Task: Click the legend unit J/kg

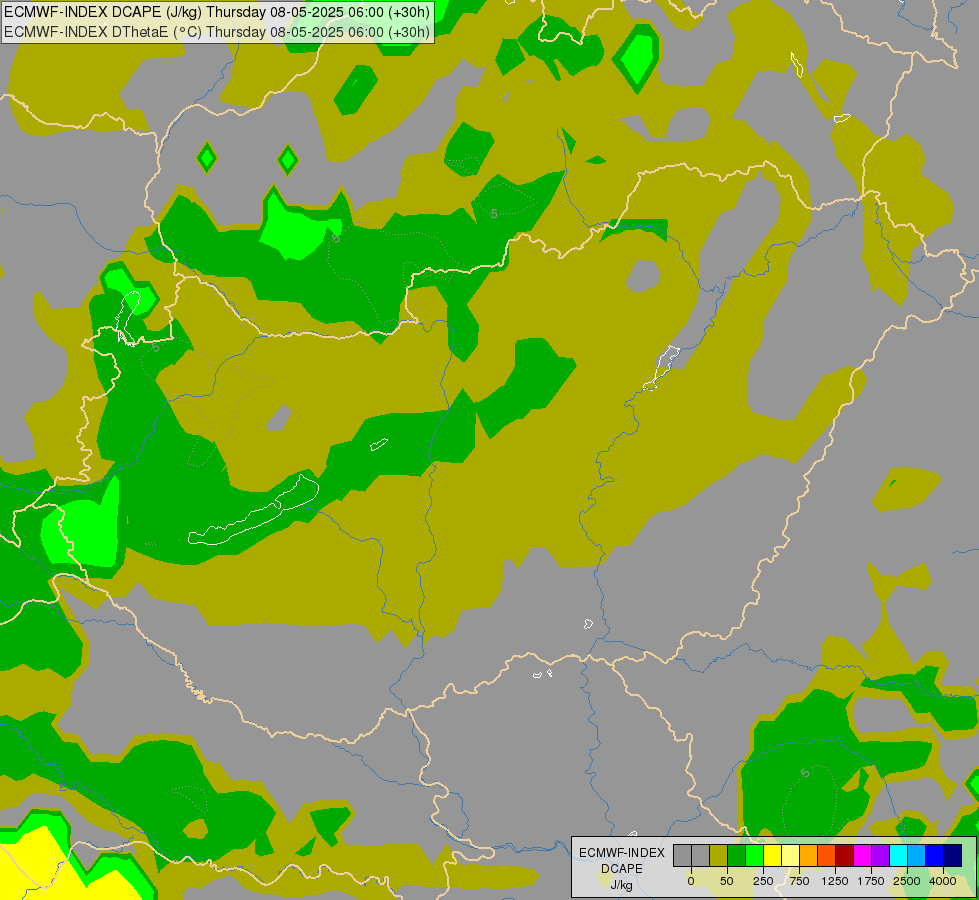Action: click(622, 885)
